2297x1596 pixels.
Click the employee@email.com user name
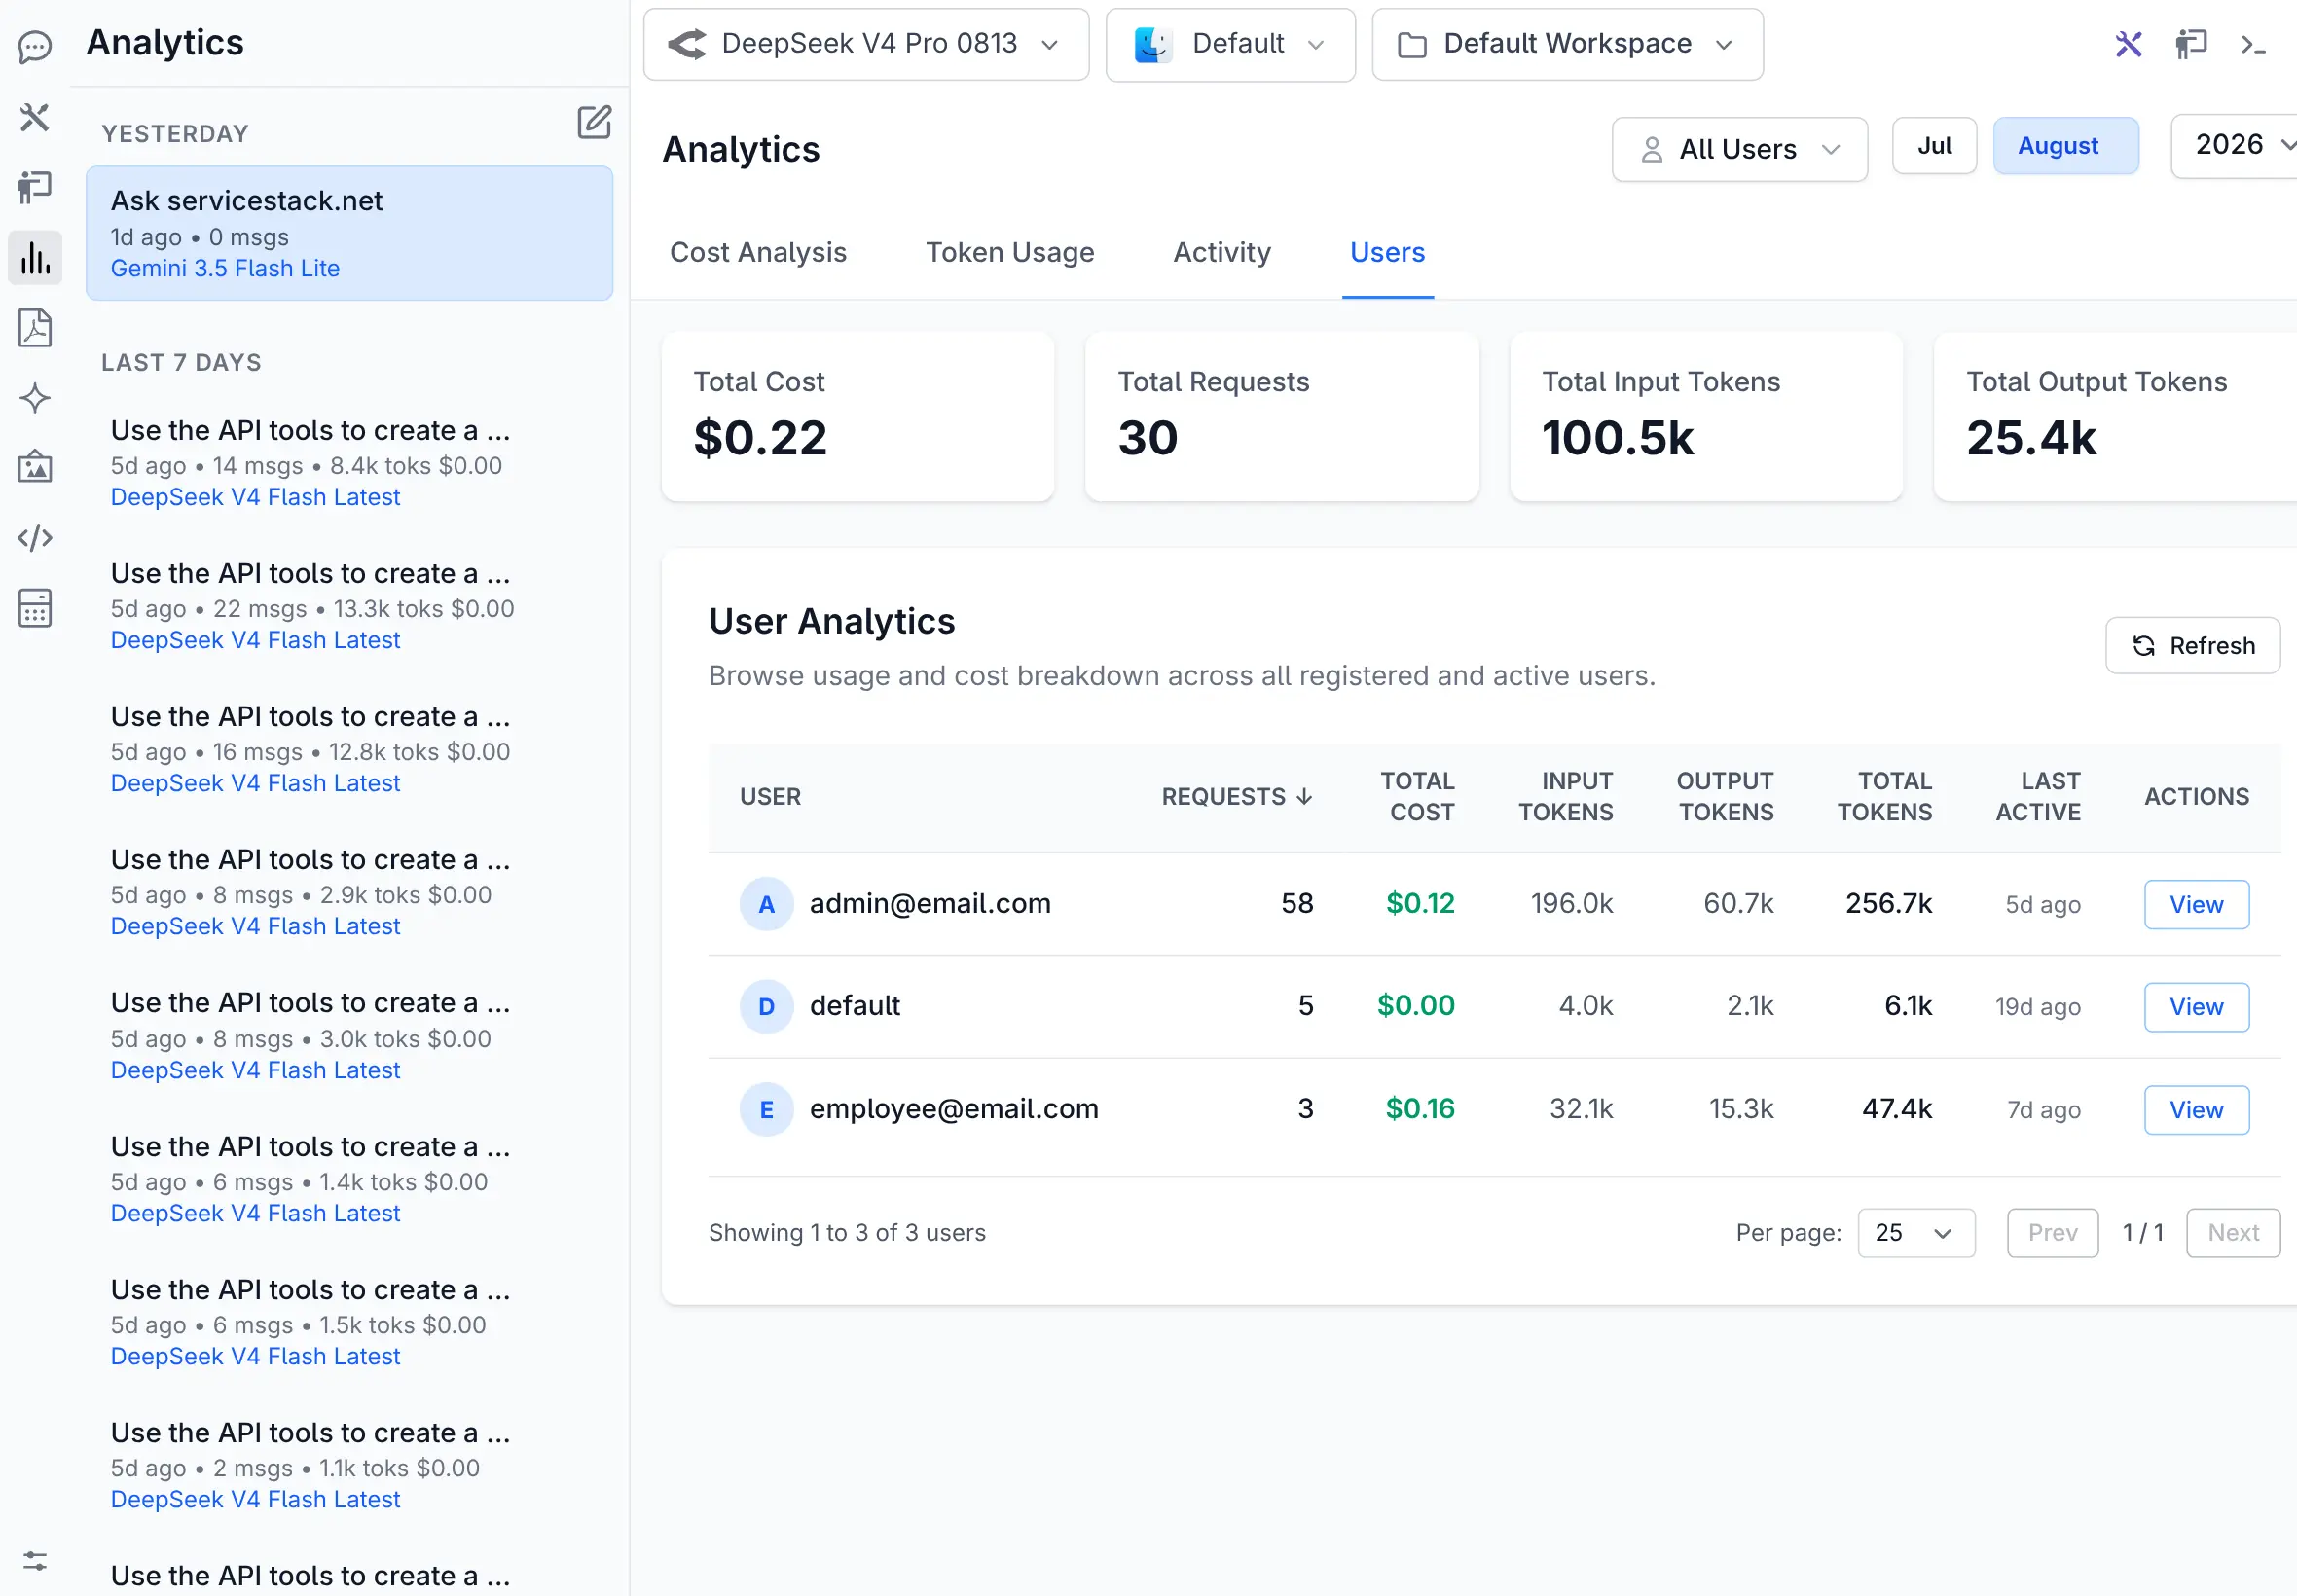tap(954, 1109)
